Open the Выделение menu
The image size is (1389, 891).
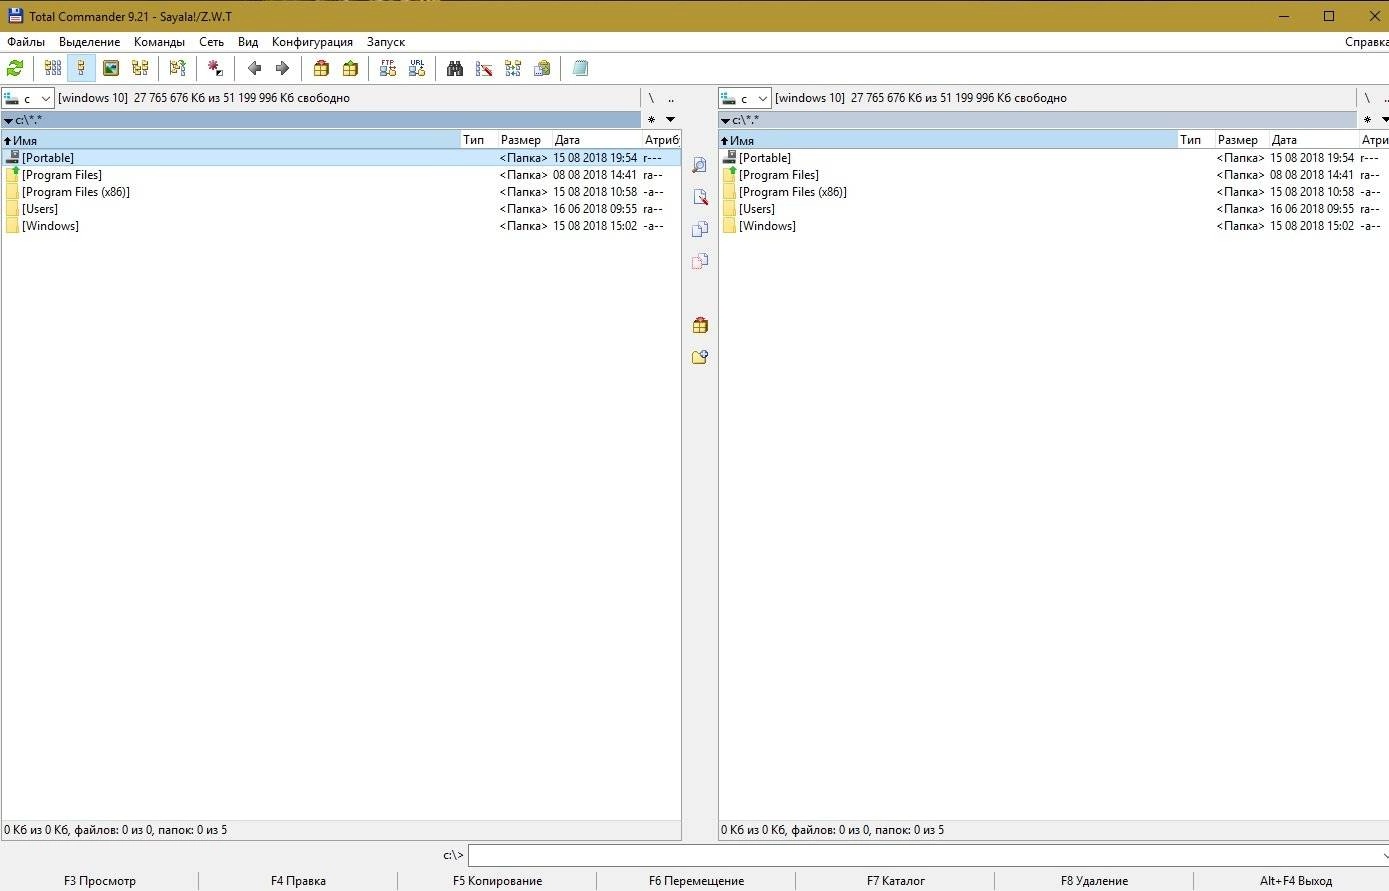[x=89, y=42]
